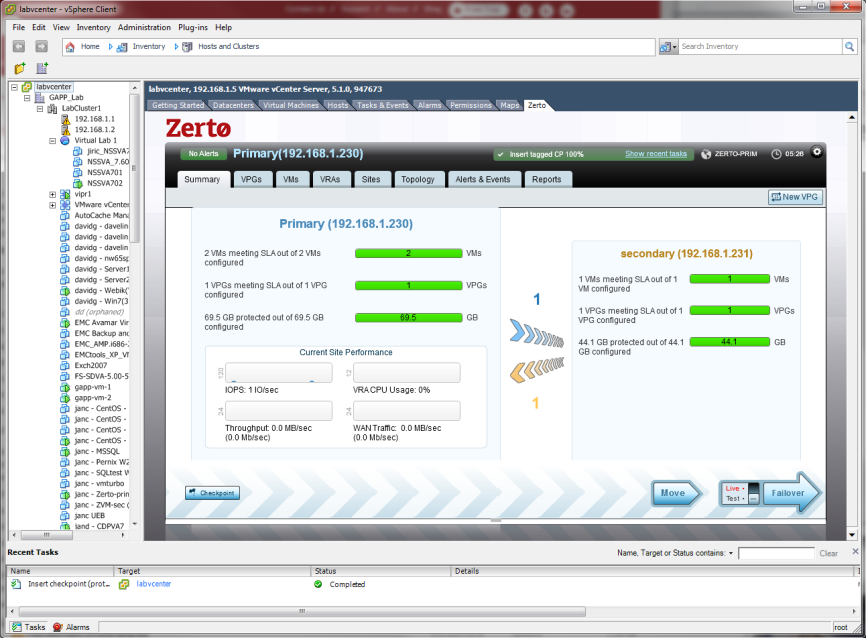Screen dimensions: 866x638
Task: Select janc - MSSQL in the tree
Action: pyautogui.click(x=97, y=451)
